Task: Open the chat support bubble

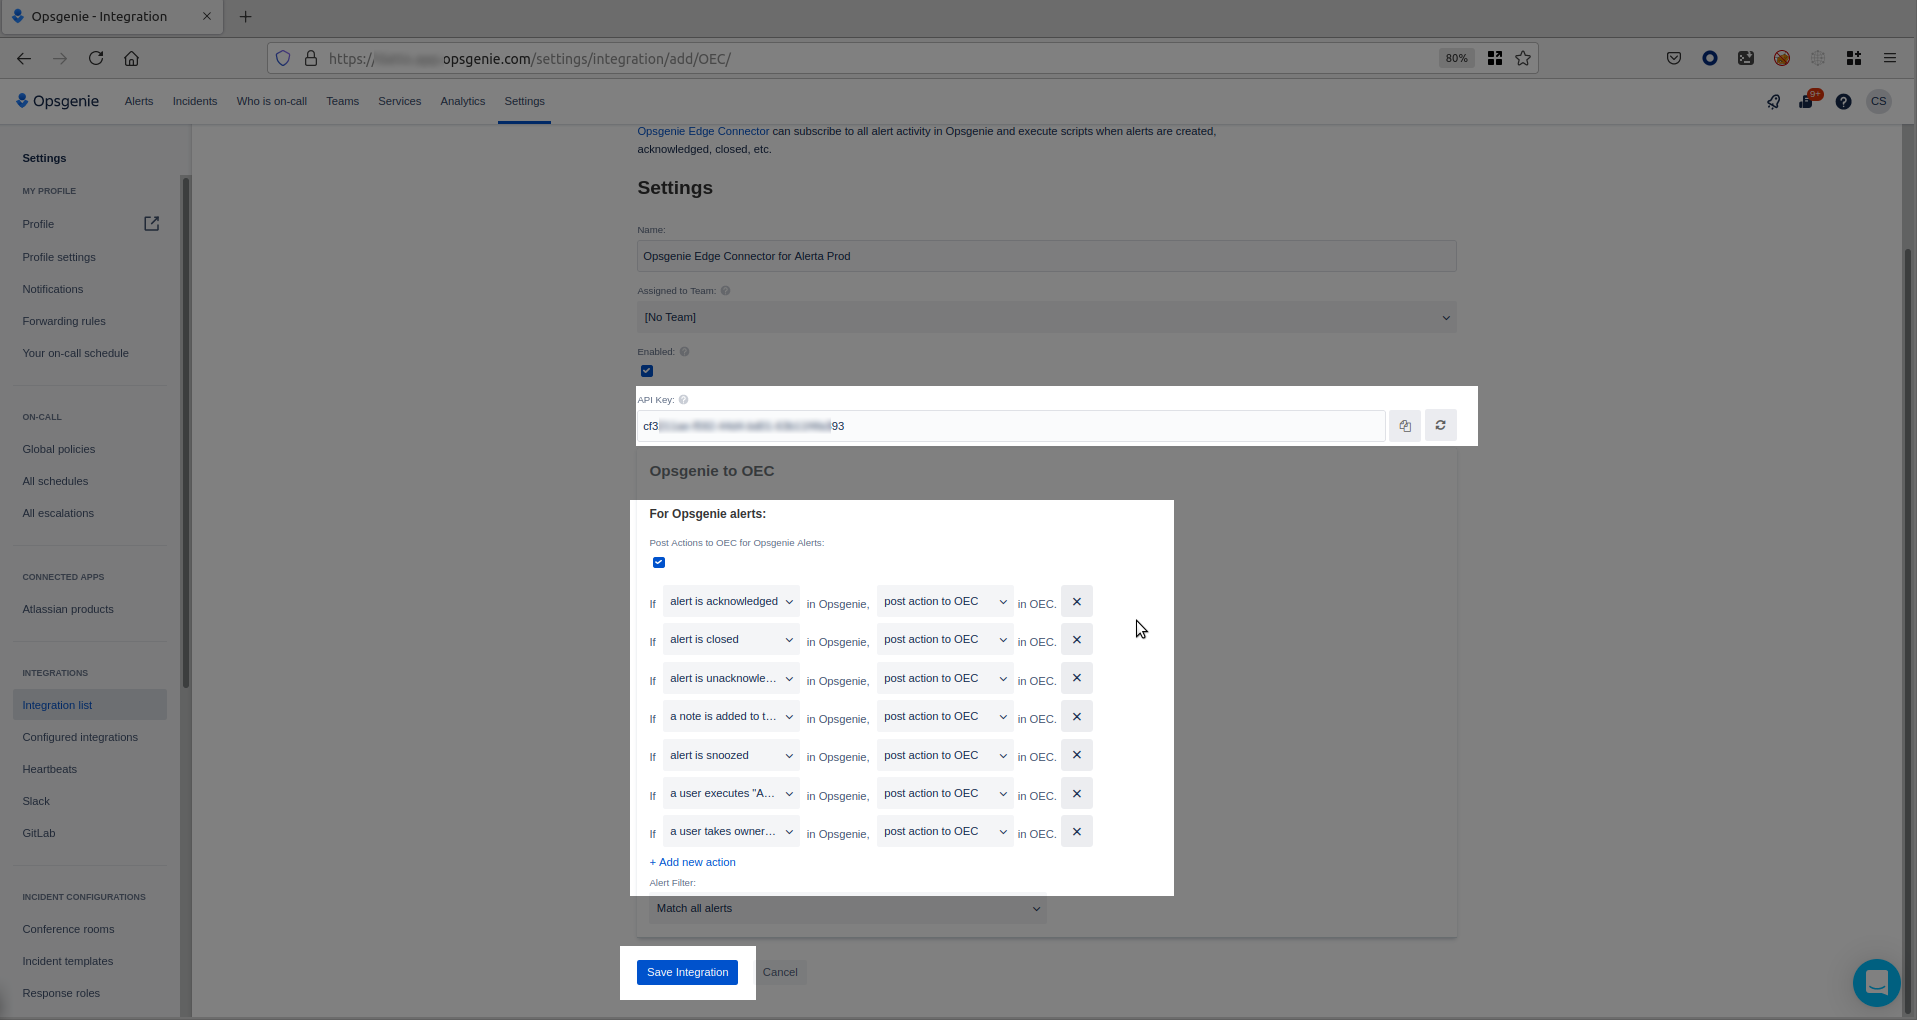Action: [1876, 983]
